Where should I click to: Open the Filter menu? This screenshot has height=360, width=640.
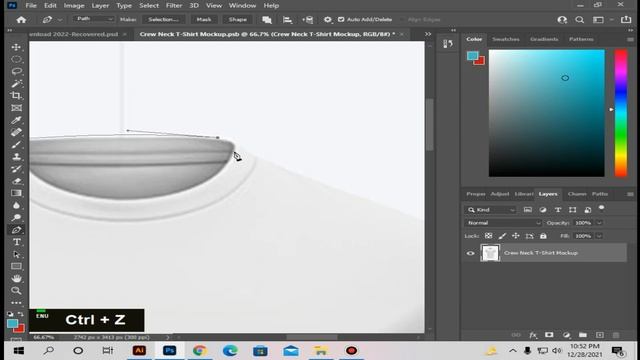174,6
